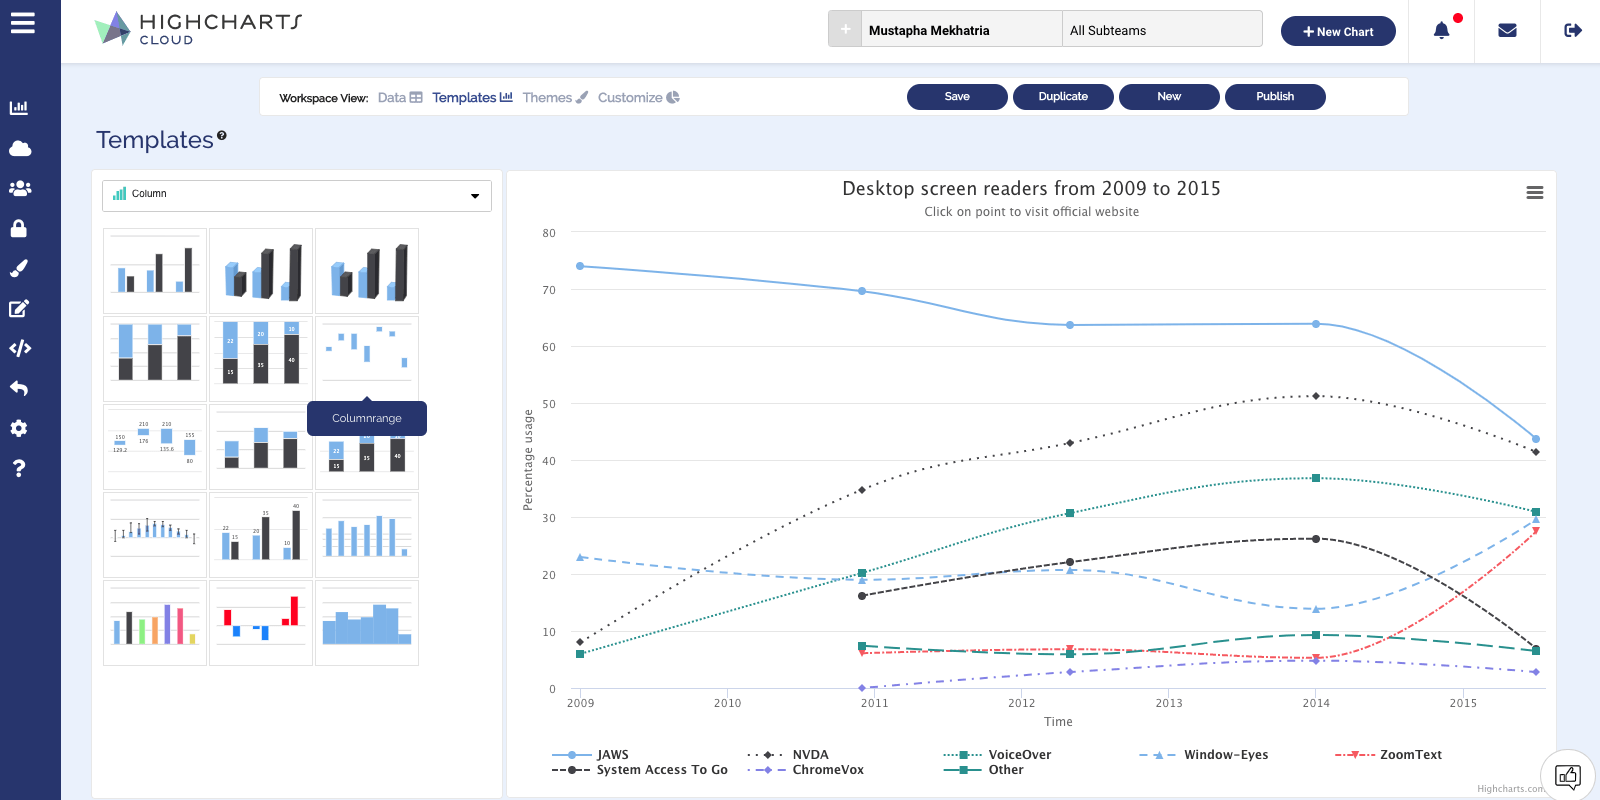The image size is (1600, 800).
Task: Select the 3D column template thumbnail
Action: 261,271
